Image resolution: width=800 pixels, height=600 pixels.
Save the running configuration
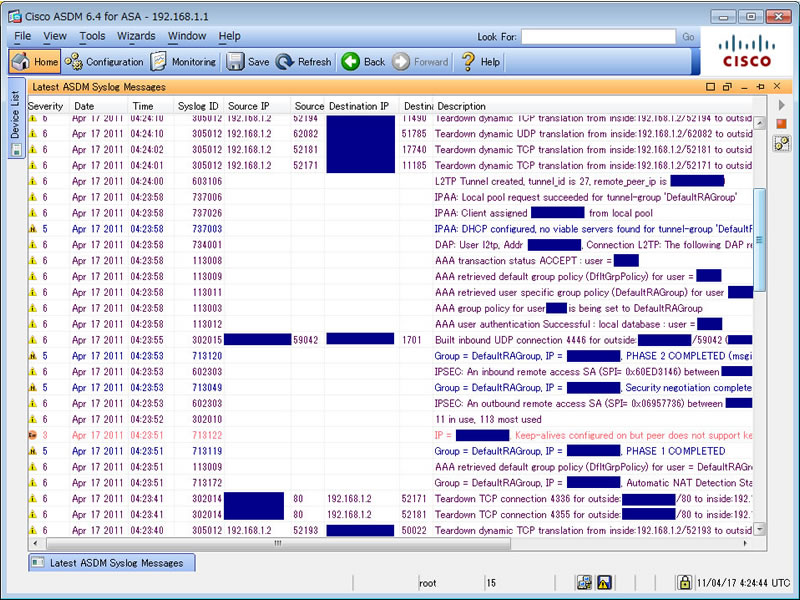tap(248, 62)
